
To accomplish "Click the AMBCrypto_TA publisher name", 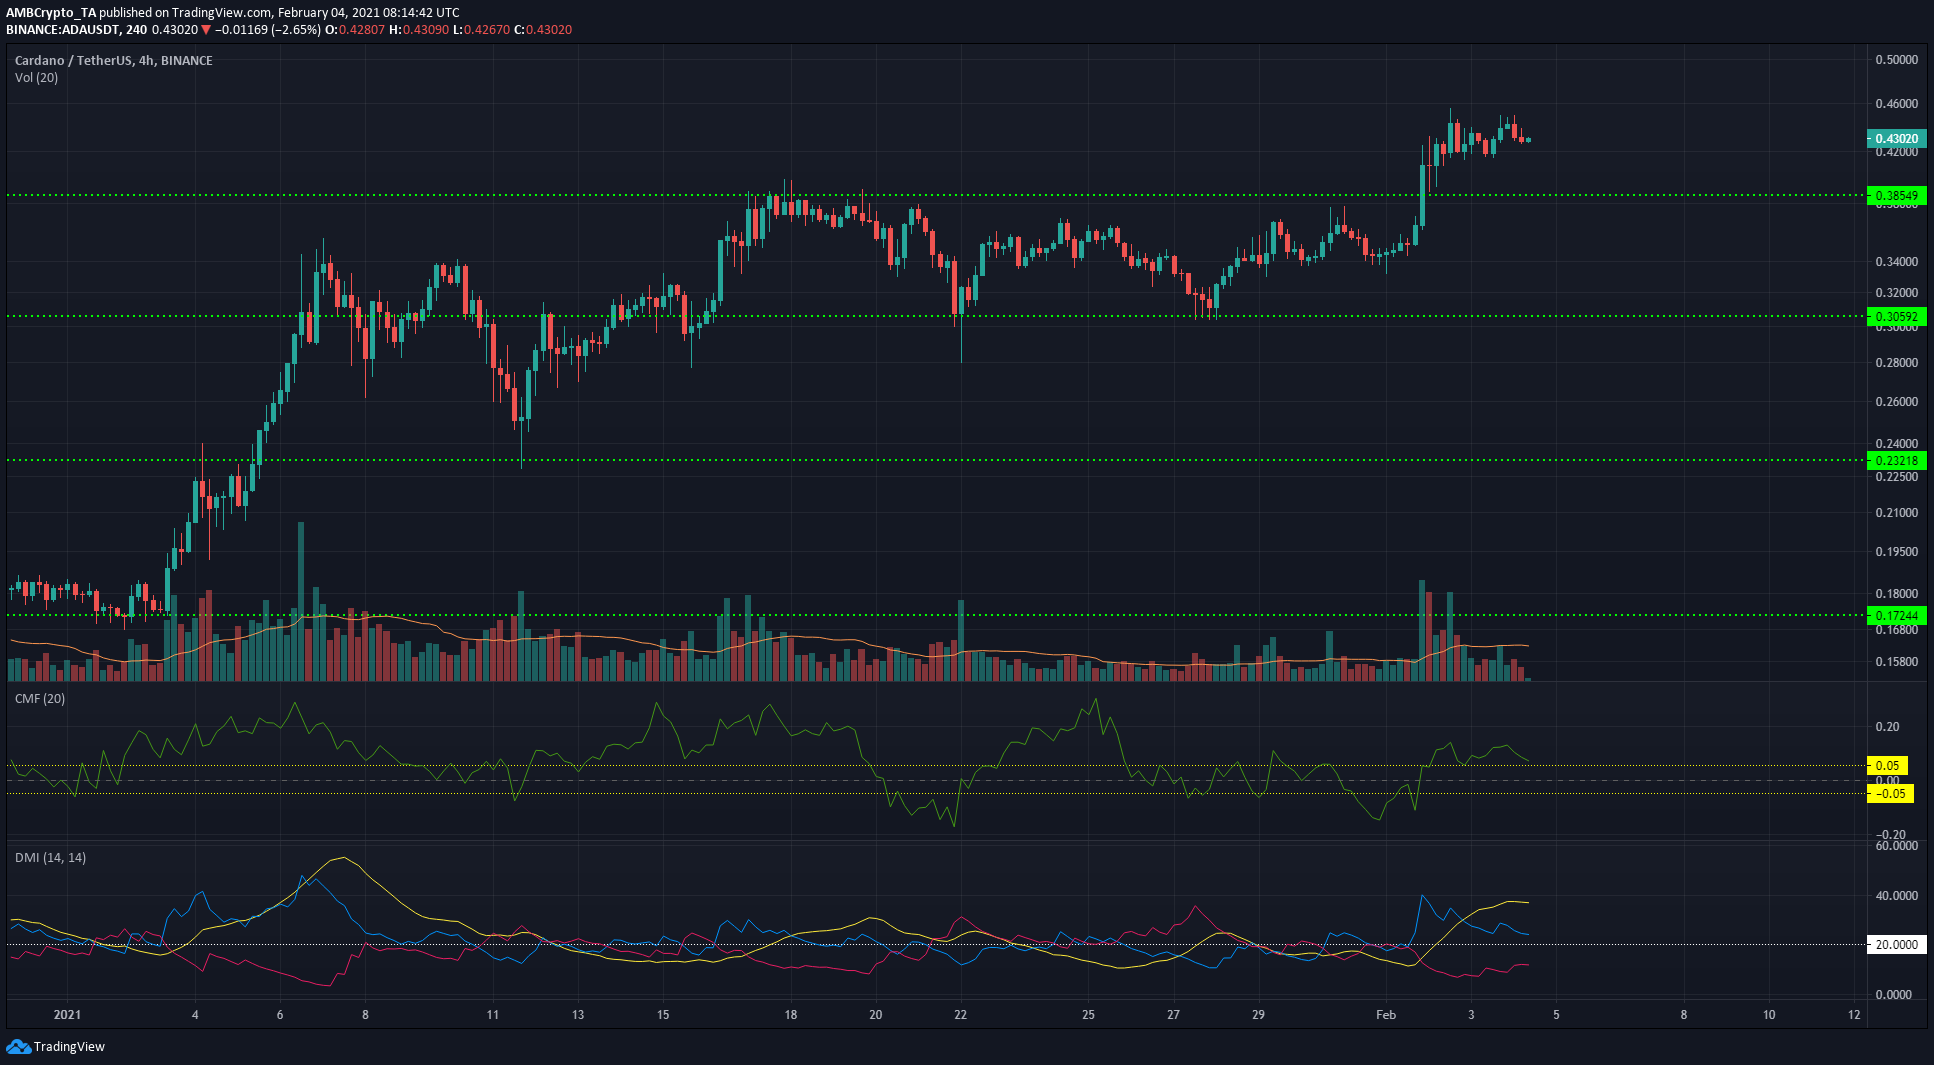I will 51,13.
